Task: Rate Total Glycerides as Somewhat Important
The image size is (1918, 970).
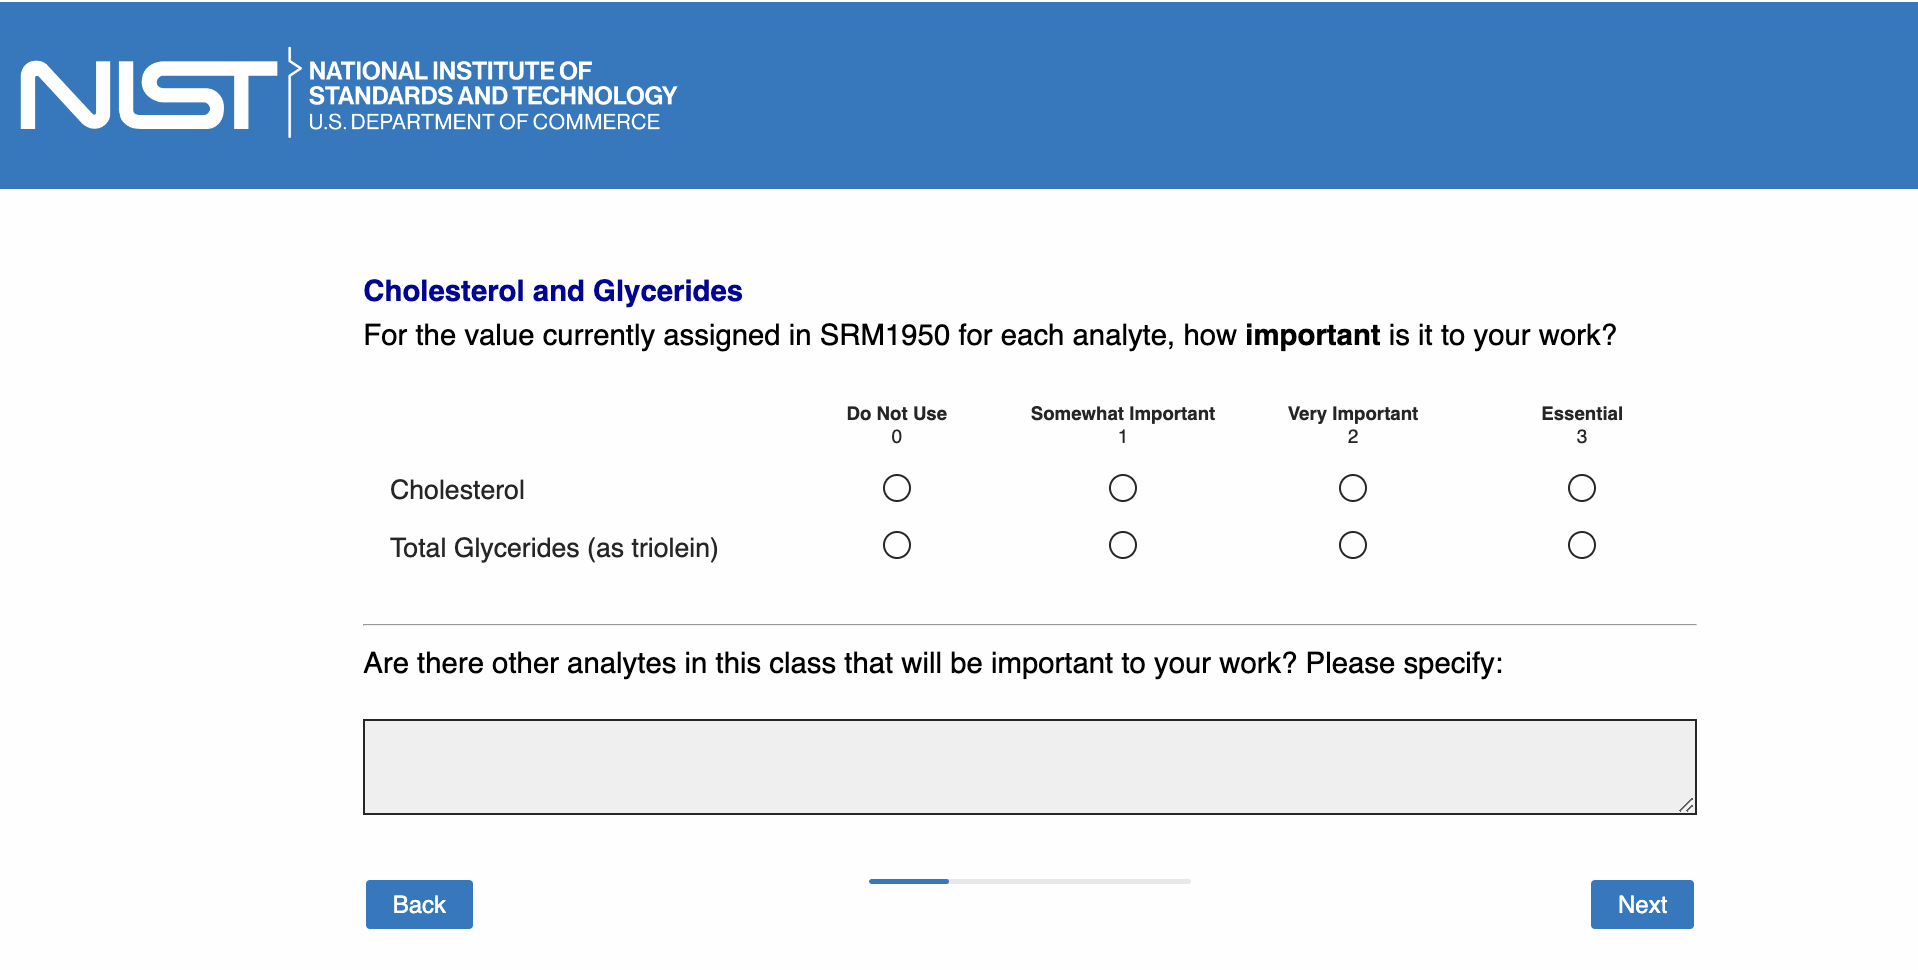Action: pos(1122,545)
